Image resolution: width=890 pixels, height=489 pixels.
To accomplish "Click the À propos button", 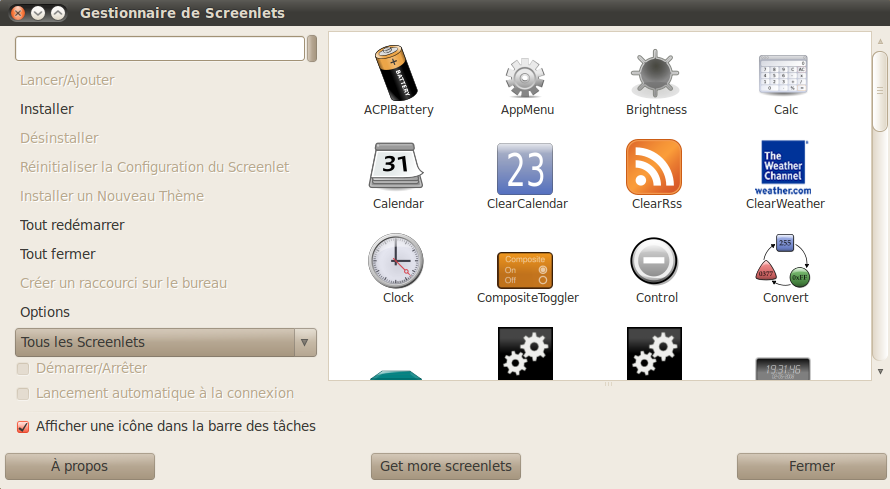I will [80, 466].
